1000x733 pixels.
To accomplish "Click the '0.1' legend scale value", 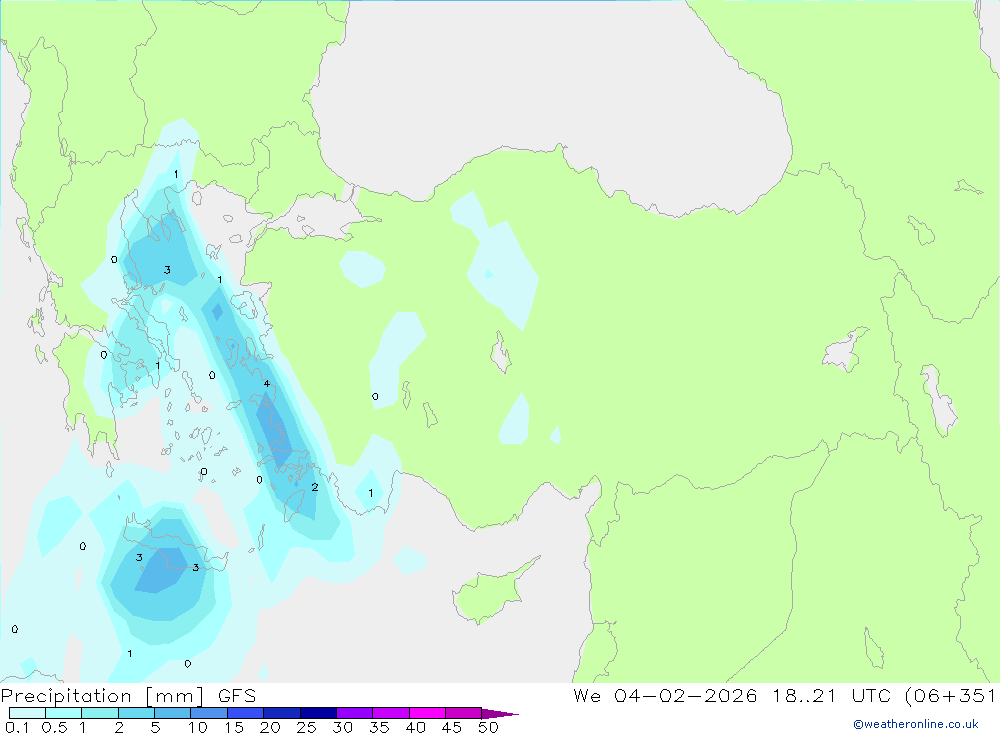I will point(17,727).
